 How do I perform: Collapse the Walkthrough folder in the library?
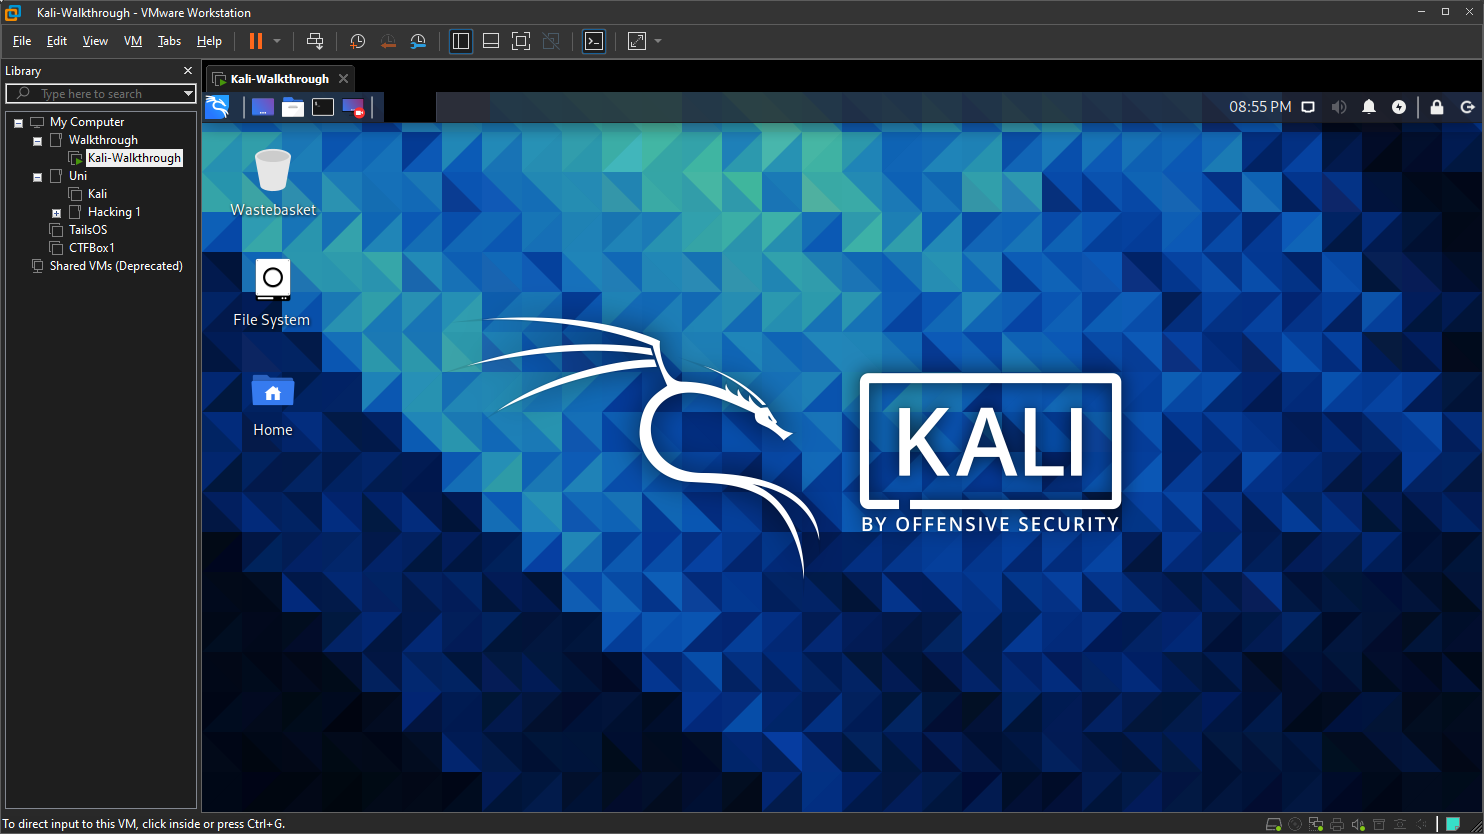click(37, 140)
